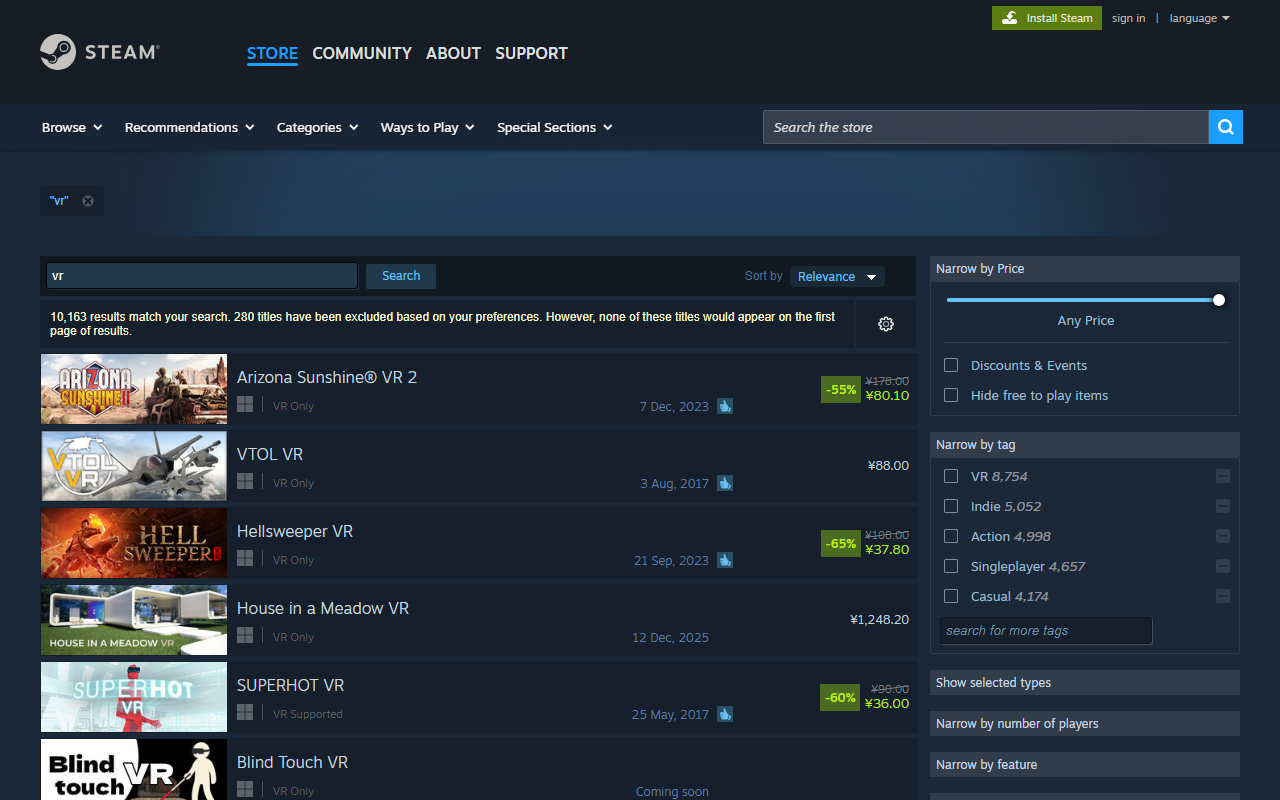Check the Indie tag filter
Image resolution: width=1280 pixels, height=800 pixels.
tap(951, 506)
